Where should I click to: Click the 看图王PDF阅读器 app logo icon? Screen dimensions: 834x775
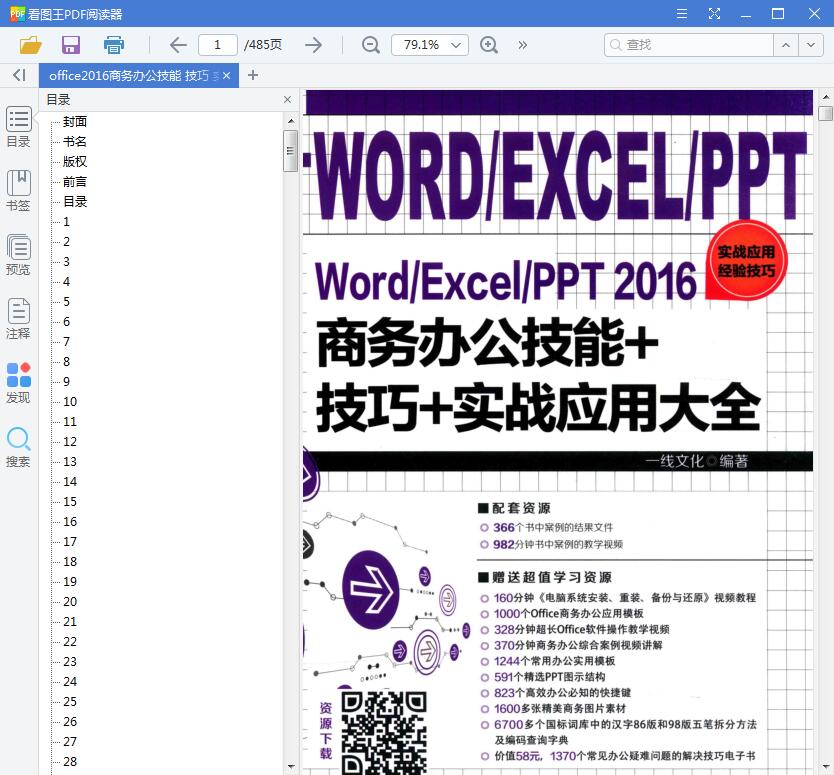click(x=17, y=13)
